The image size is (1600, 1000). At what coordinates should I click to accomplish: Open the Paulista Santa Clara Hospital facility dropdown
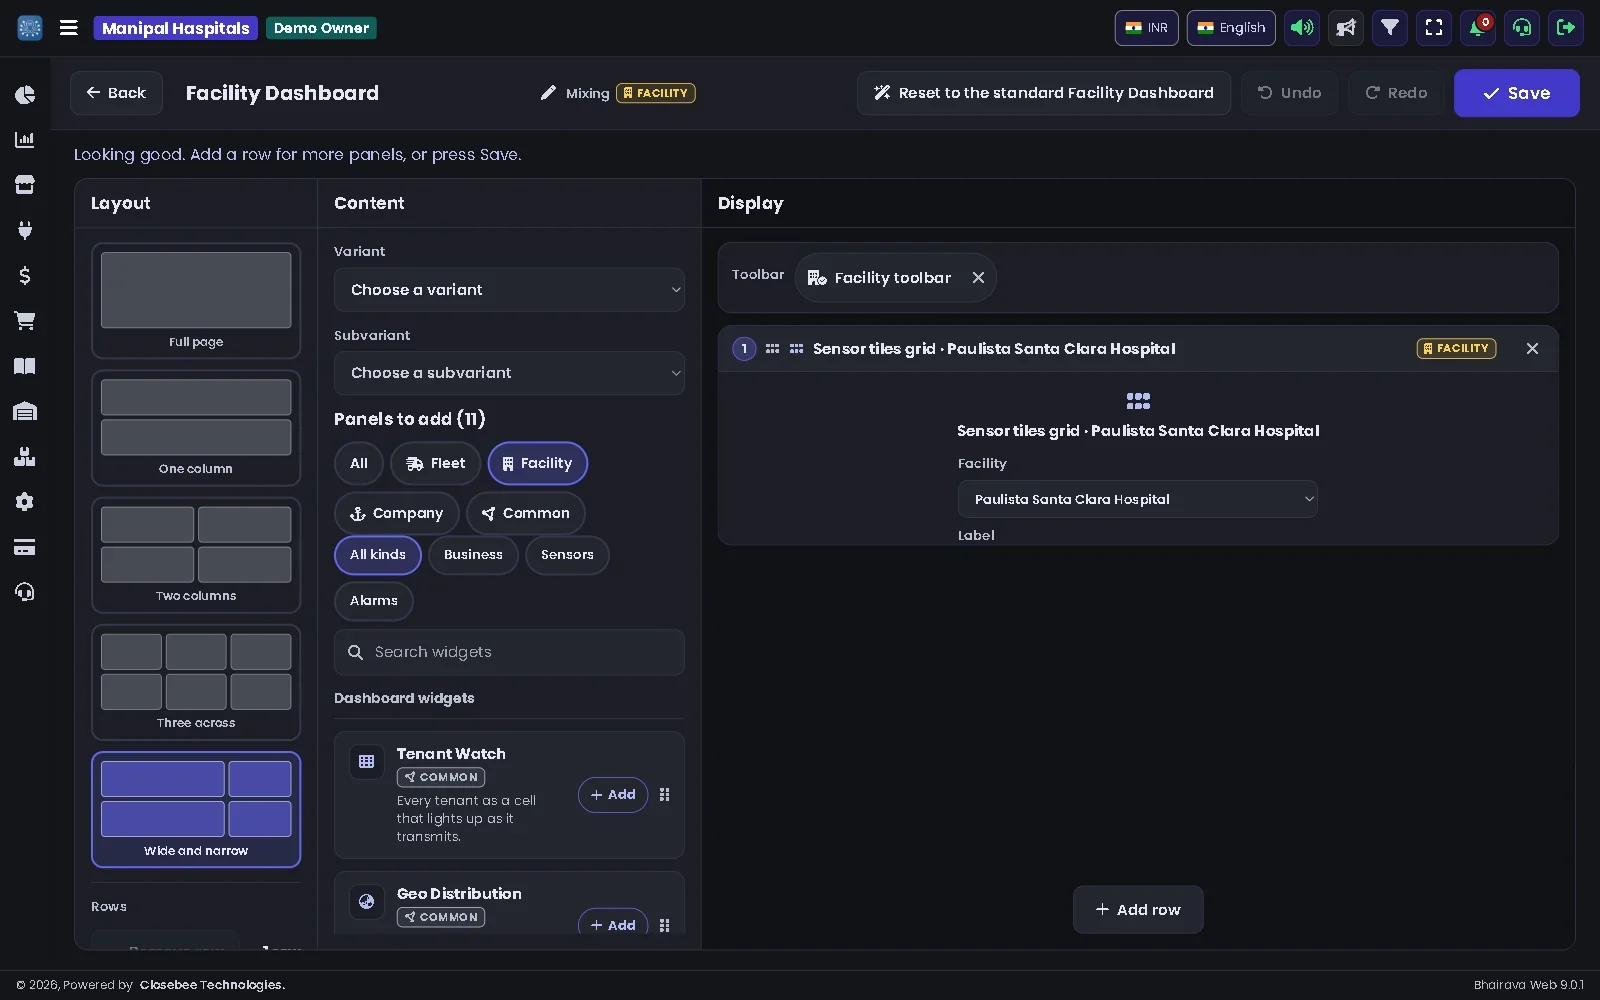pos(1137,499)
